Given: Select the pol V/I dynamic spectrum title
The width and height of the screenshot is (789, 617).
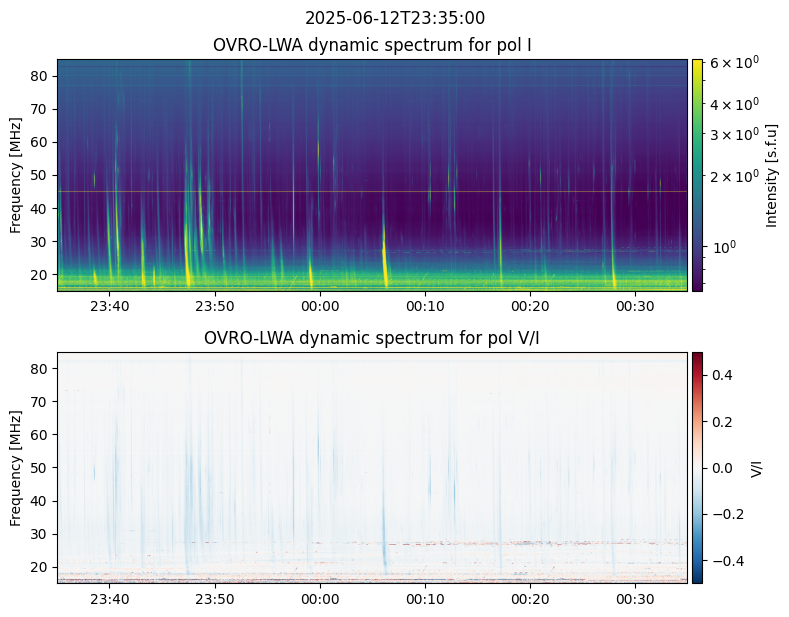Looking at the screenshot, I should coord(372,338).
